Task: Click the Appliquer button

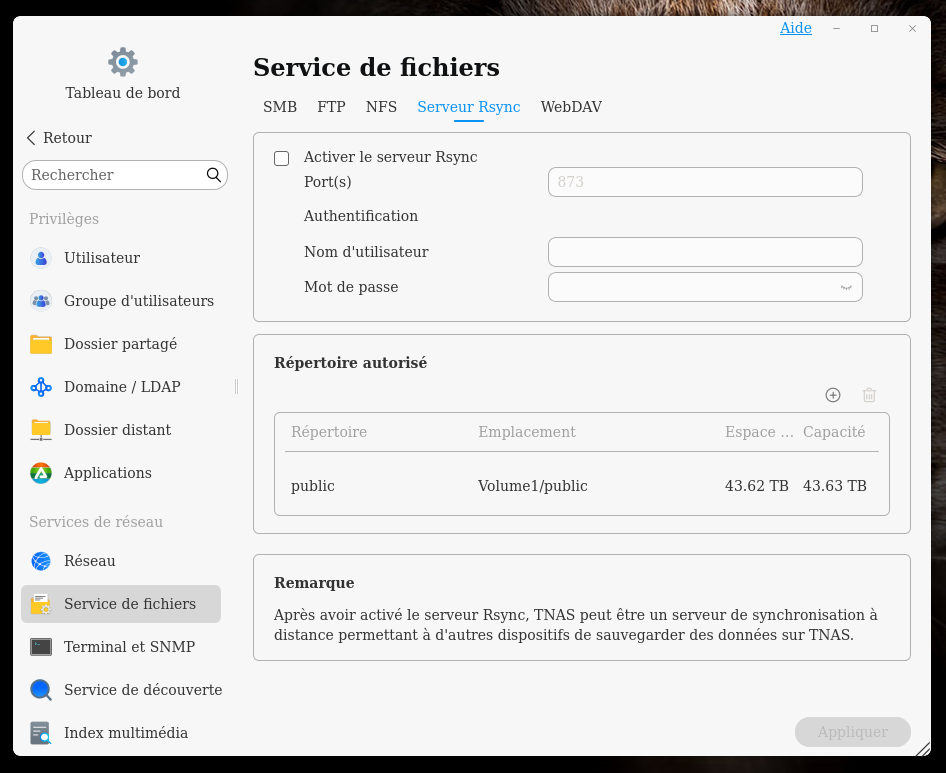Action: point(852,732)
